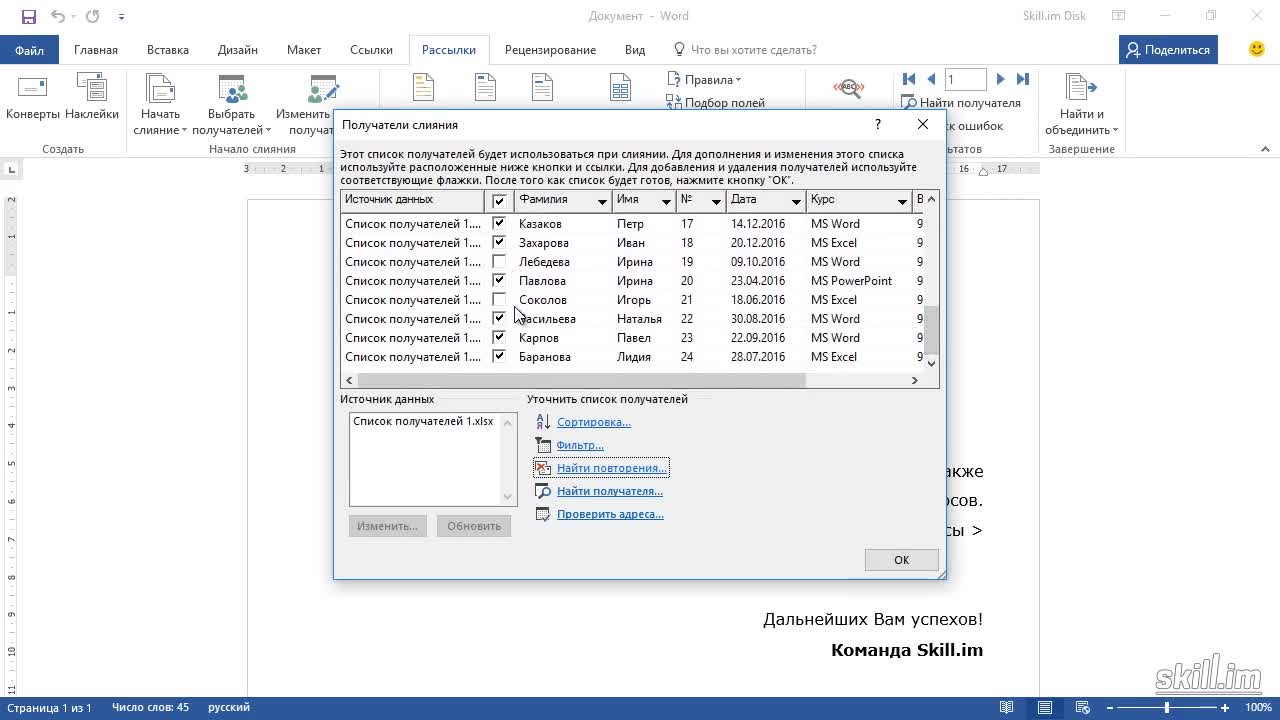Click Match Fields (Подбор полей) icon
Image resolution: width=1280 pixels, height=720 pixels.
click(674, 102)
